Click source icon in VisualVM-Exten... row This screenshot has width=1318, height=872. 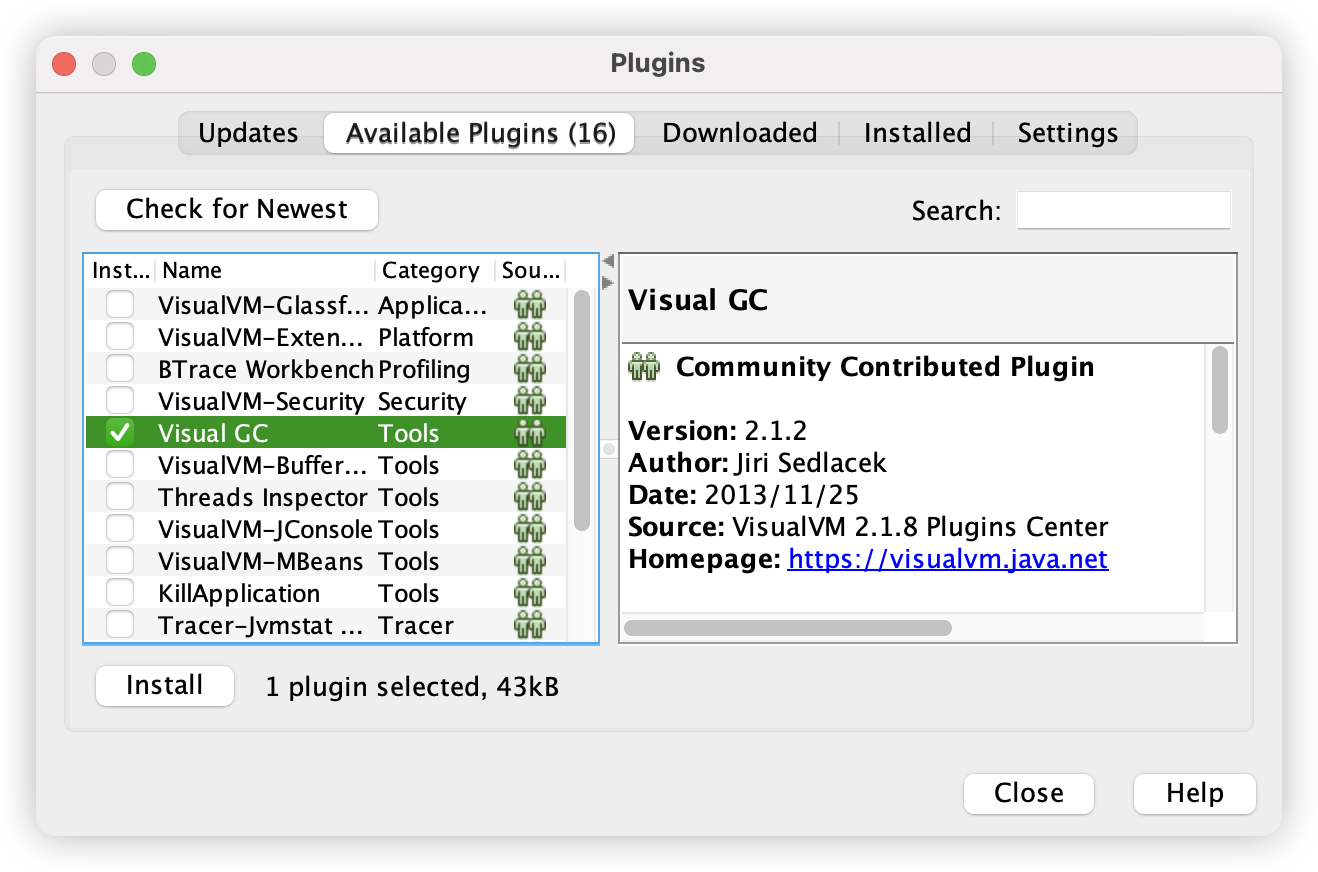(530, 337)
